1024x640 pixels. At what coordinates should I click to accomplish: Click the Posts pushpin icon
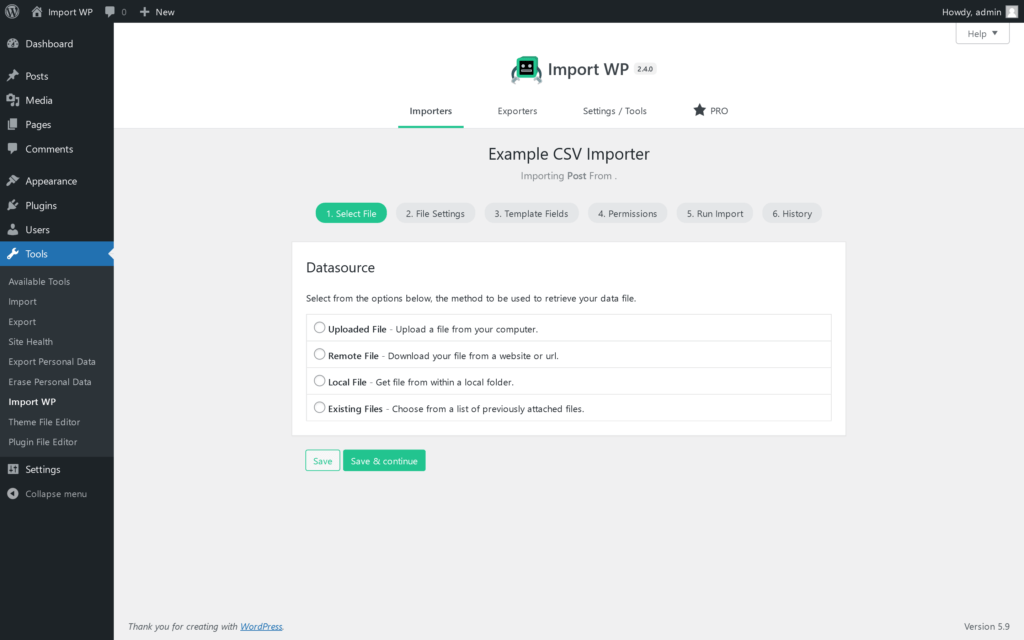pyautogui.click(x=13, y=76)
